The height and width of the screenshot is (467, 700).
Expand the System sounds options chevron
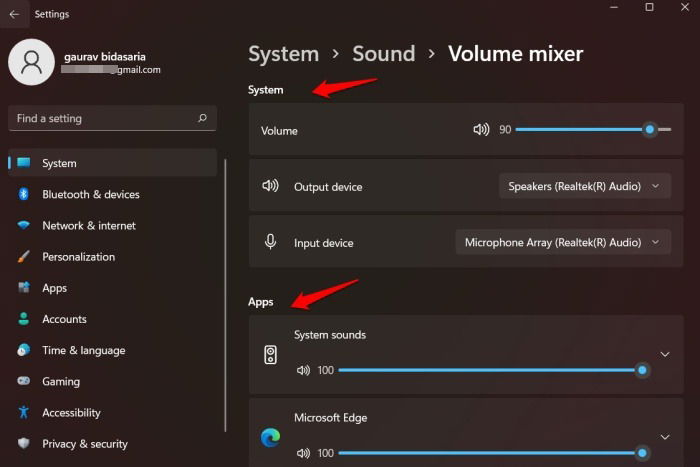pos(665,354)
